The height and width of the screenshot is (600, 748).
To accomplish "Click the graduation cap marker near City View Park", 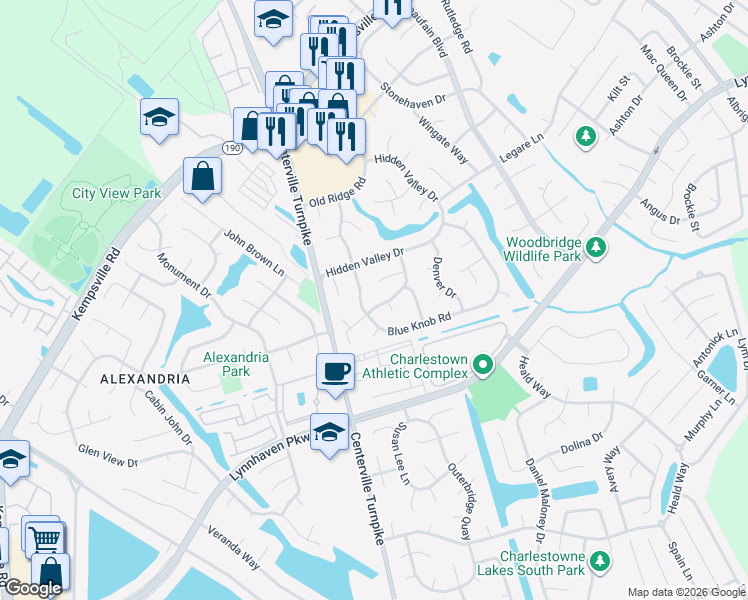I will tap(159, 118).
